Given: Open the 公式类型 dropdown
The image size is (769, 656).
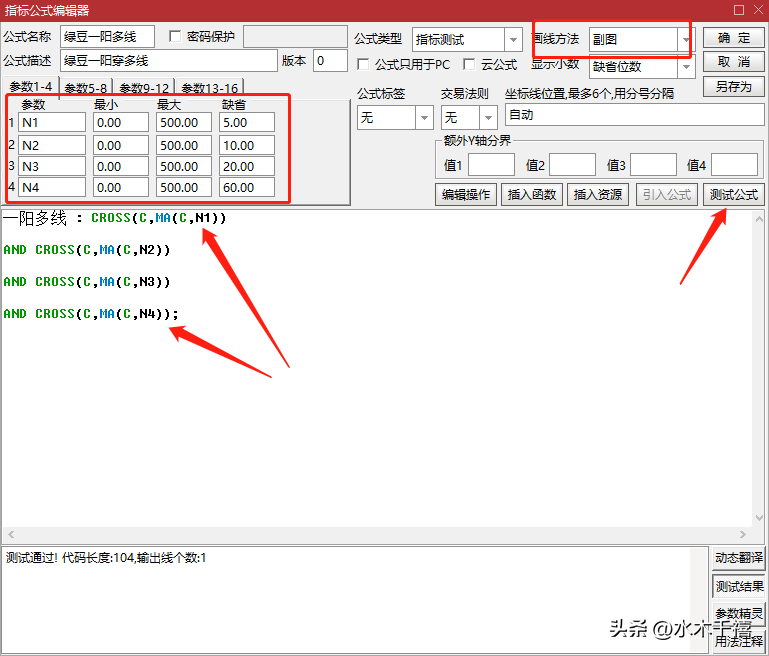Looking at the screenshot, I should (513, 39).
